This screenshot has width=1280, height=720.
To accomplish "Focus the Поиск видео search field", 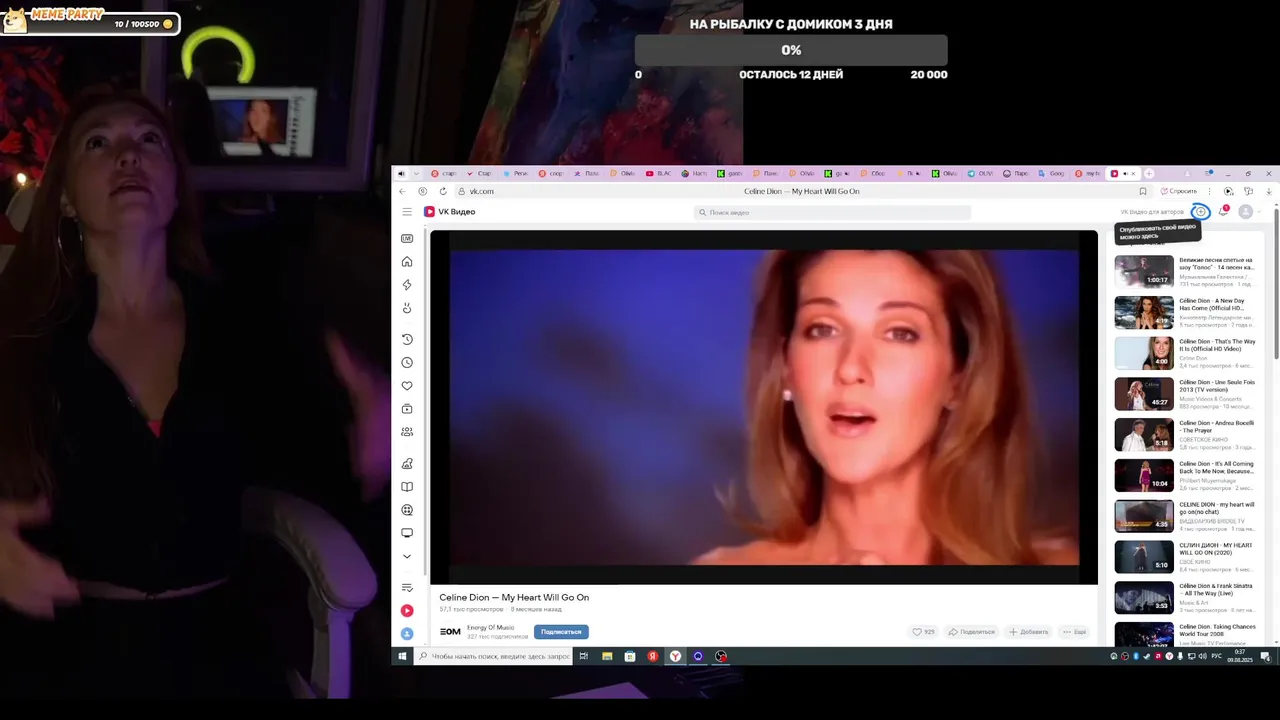I will (832, 212).
